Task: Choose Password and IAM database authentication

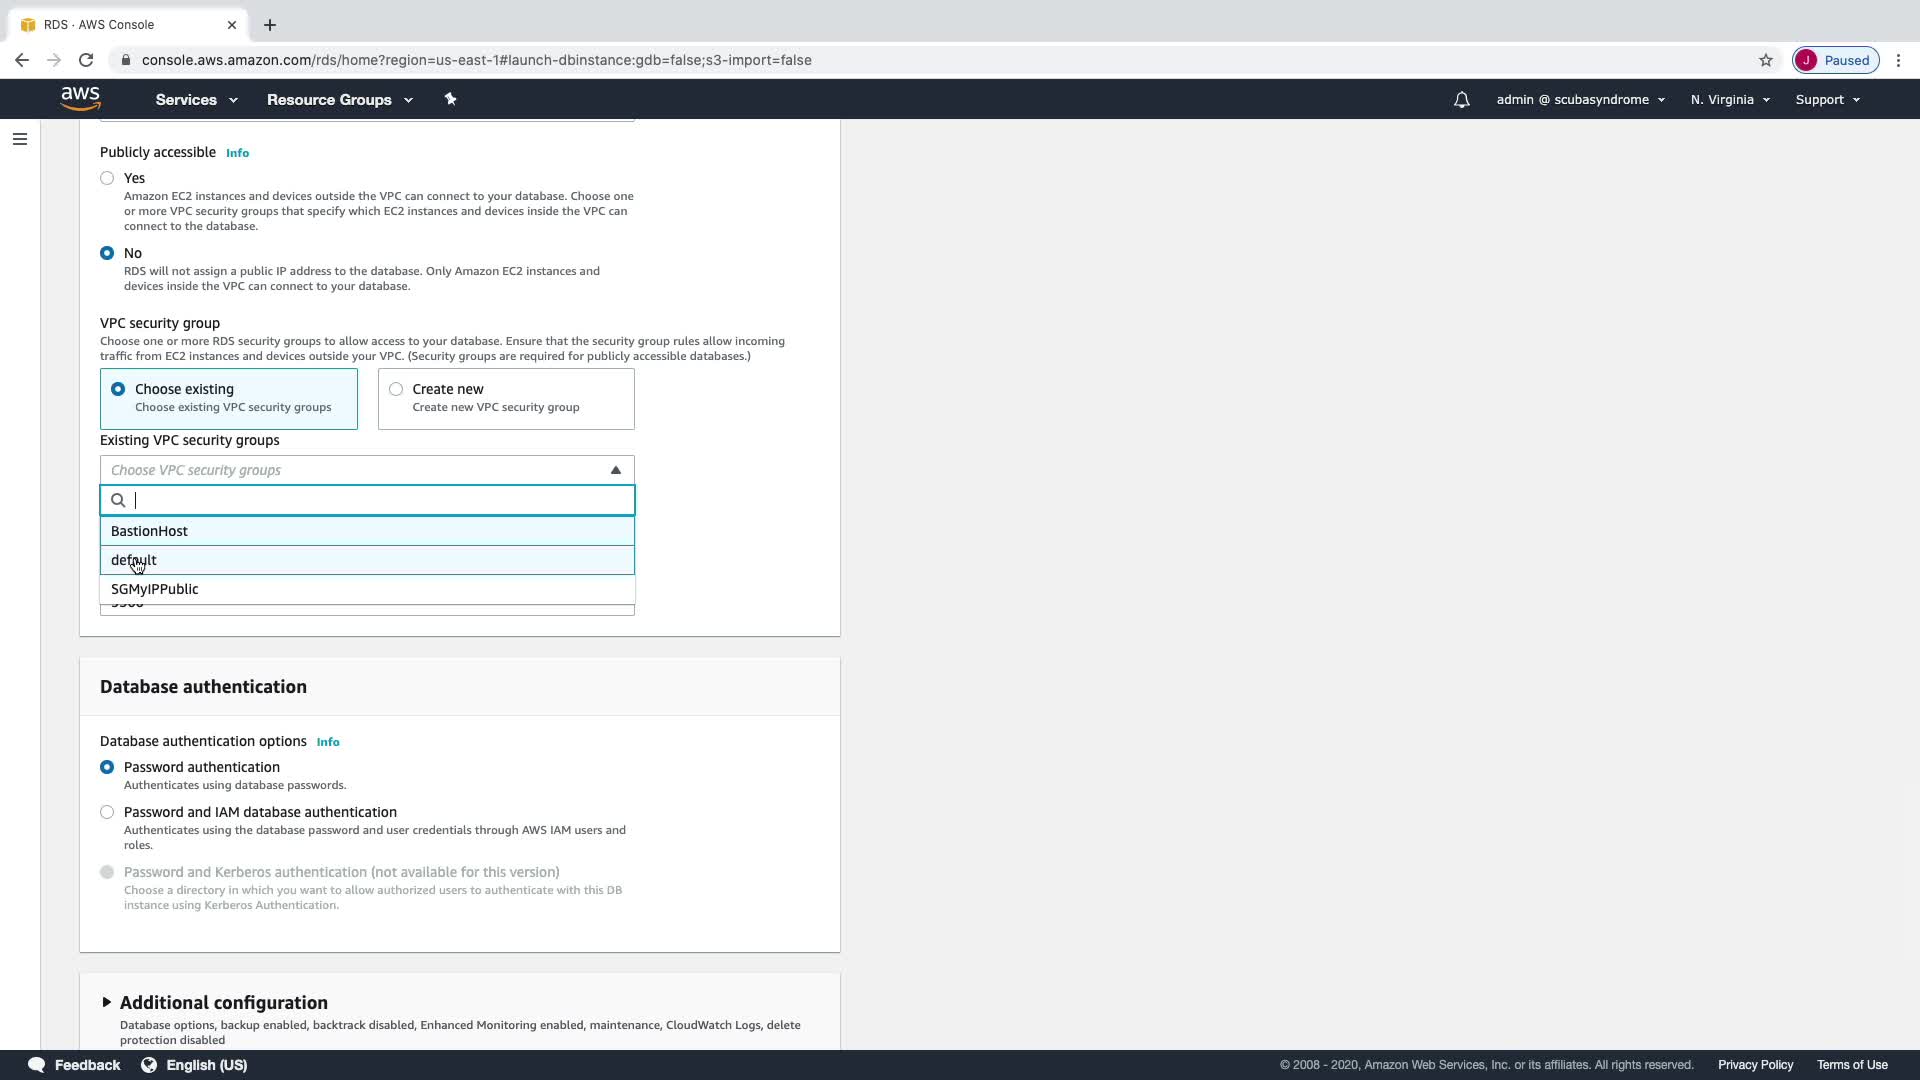Action: [107, 812]
